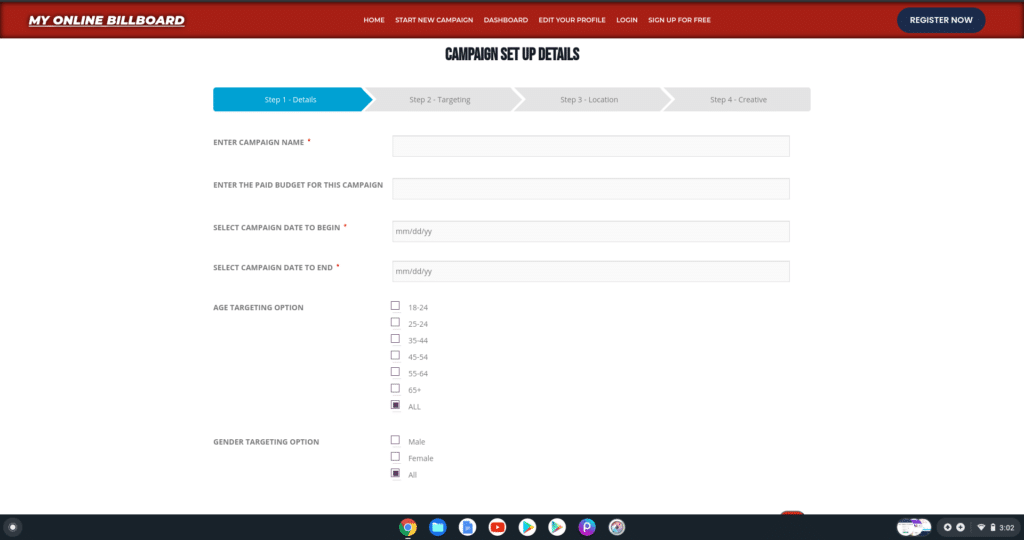
Task: Focus the paid budget input field
Action: point(590,189)
